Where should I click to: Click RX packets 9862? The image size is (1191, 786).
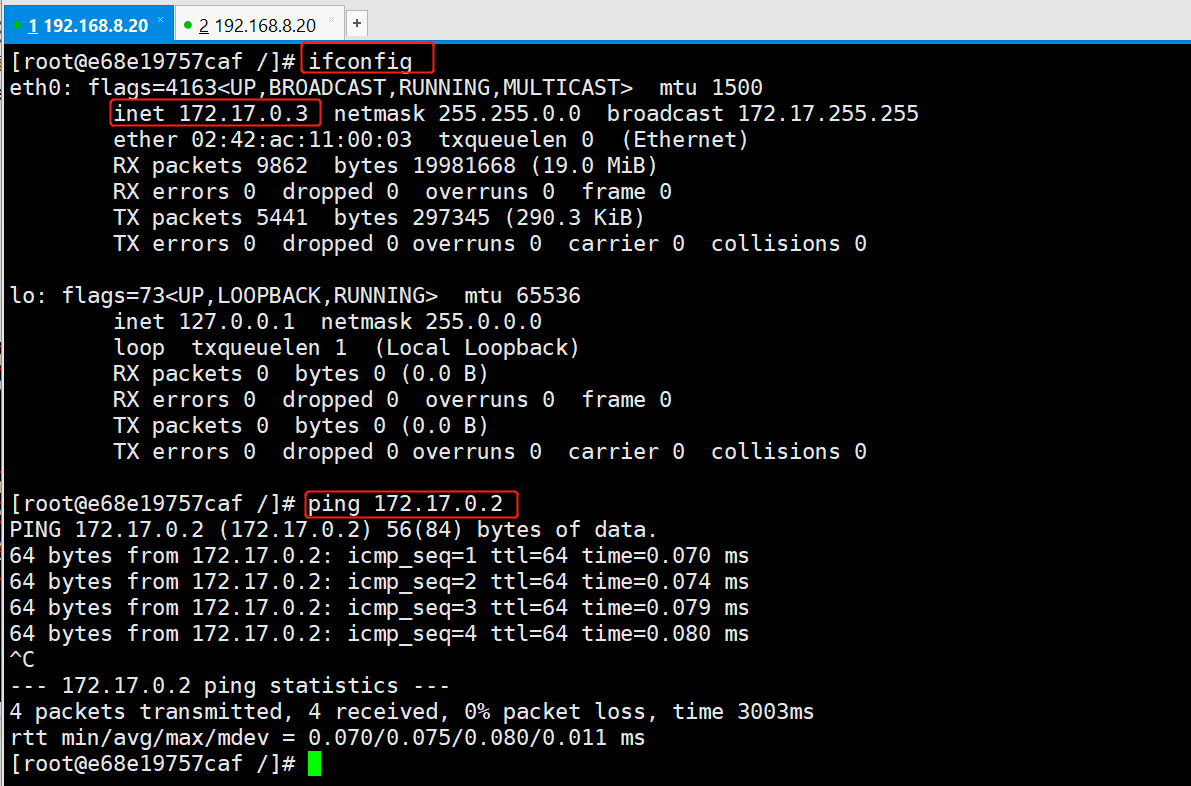pos(210,166)
